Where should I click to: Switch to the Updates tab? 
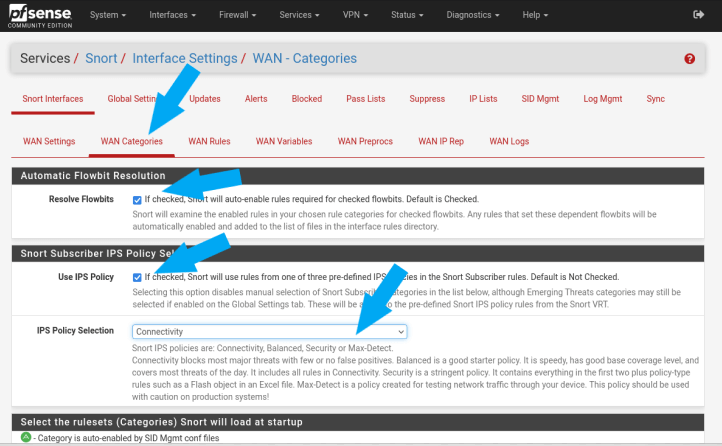pyautogui.click(x=205, y=99)
